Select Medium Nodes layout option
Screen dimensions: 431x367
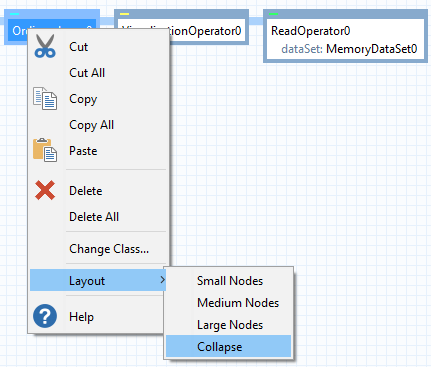(229, 303)
